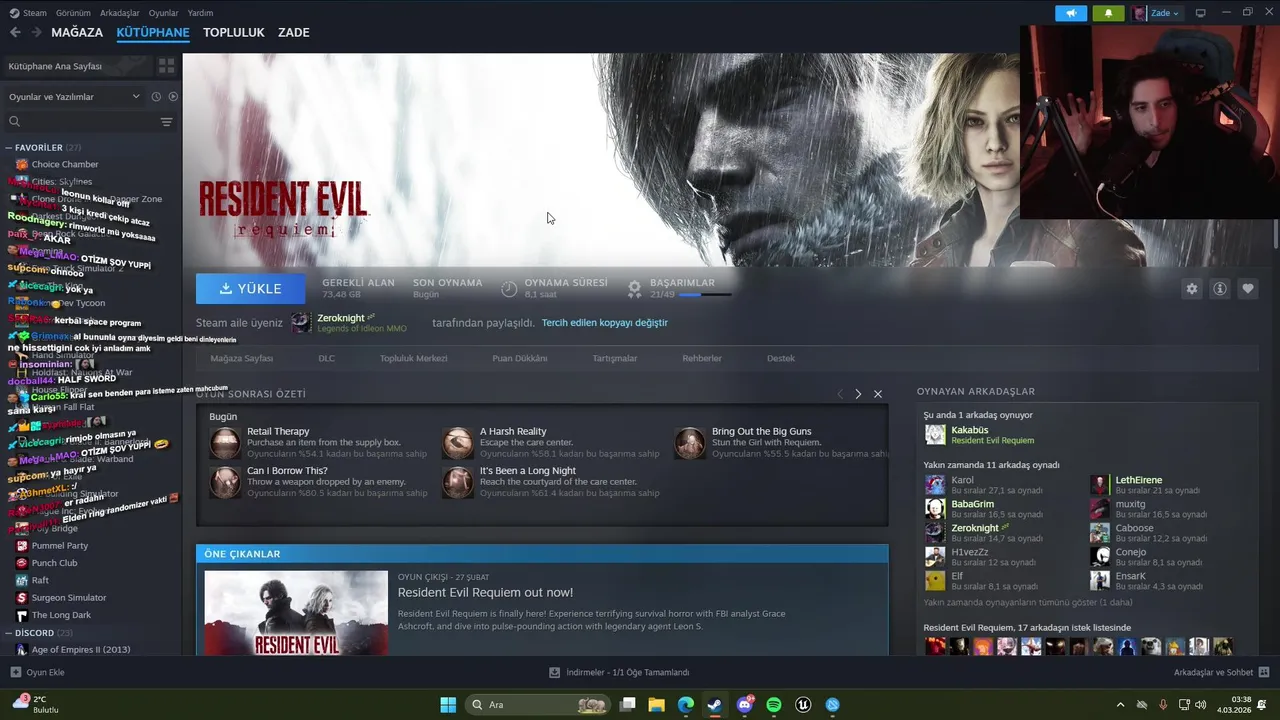Open the Steam announcements megaphone button
This screenshot has height=720, width=1280.
click(x=1071, y=13)
